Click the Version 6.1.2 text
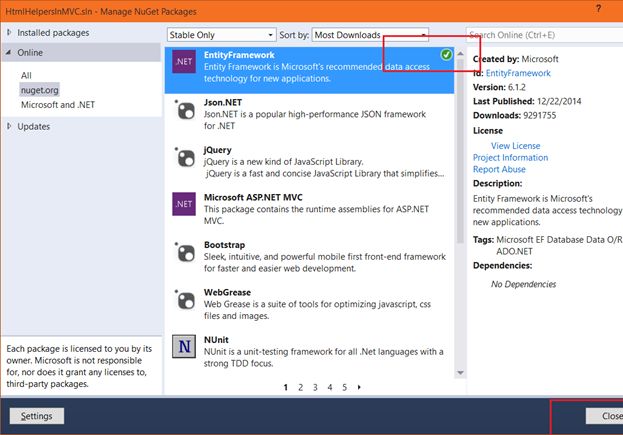The image size is (623, 435). pyautogui.click(x=499, y=87)
